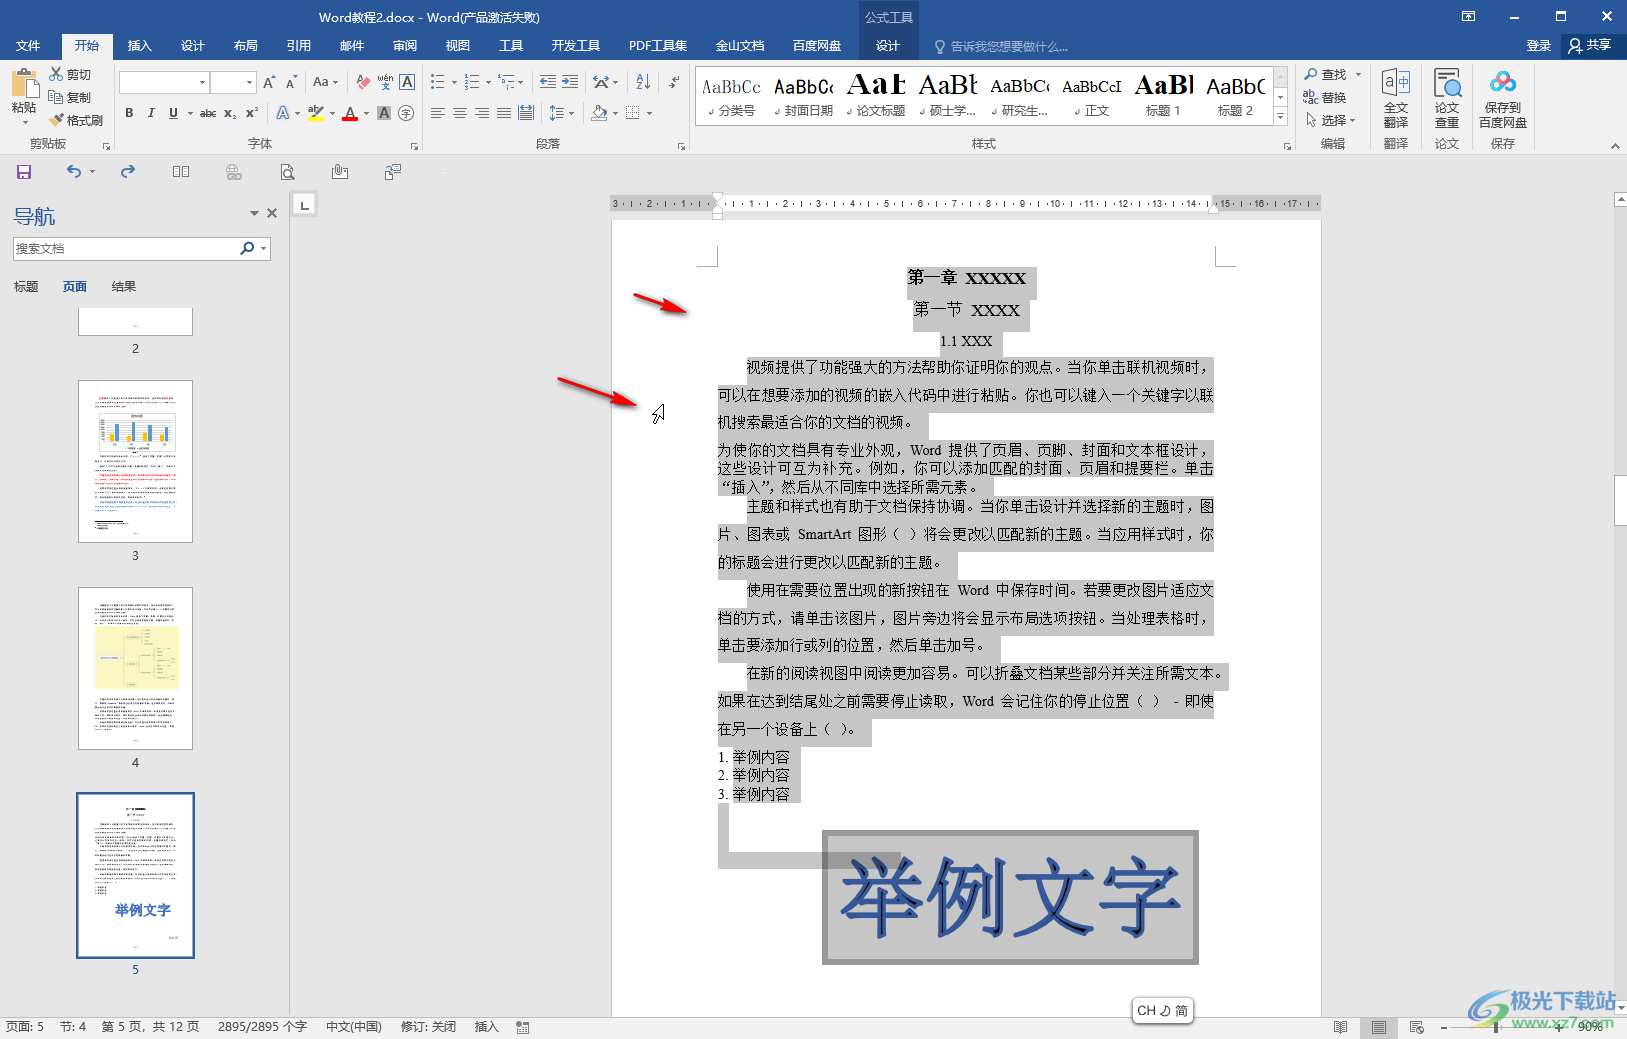Toggle Character Shading
Screen dimensions: 1627x1039
[x=384, y=113]
